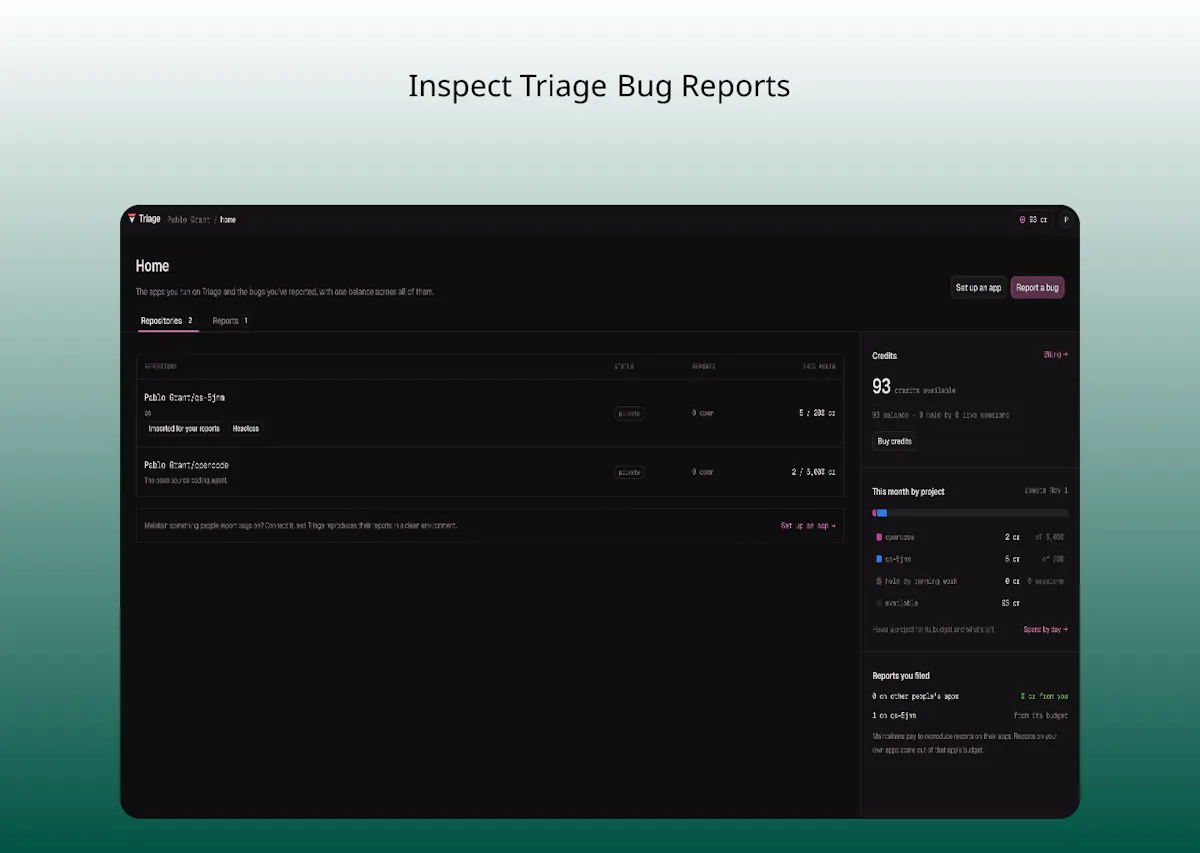Open the Billing link

(1055, 355)
